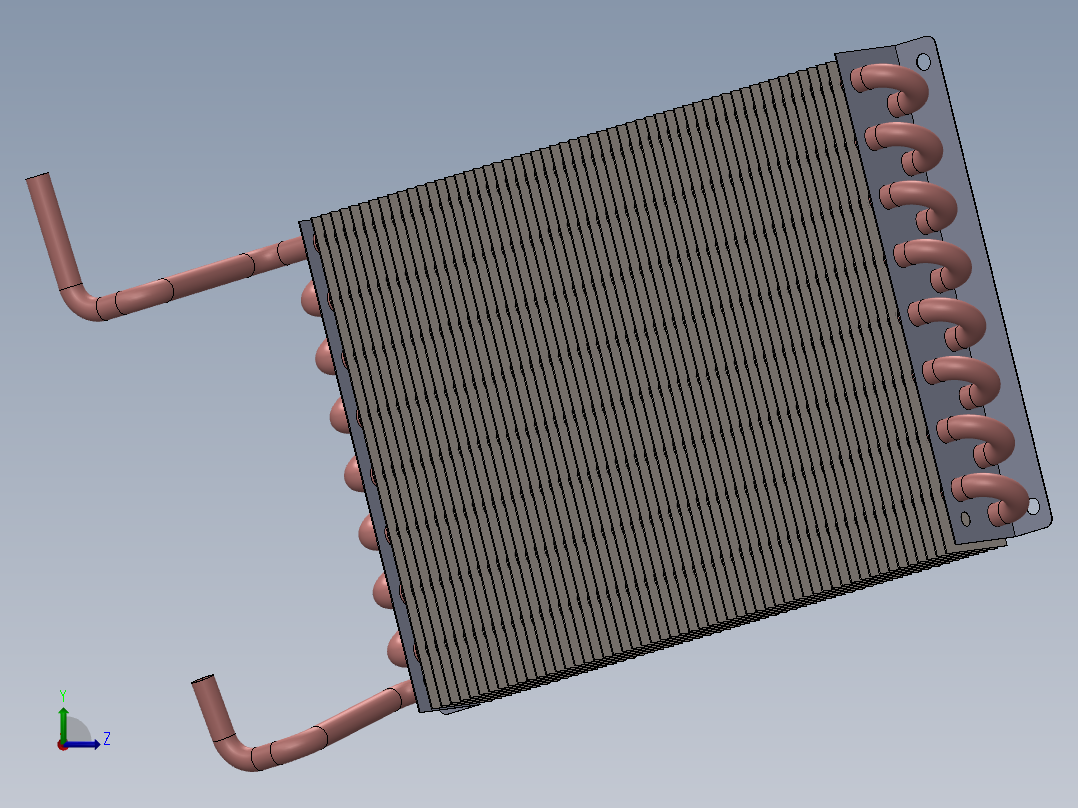The width and height of the screenshot is (1078, 808).
Task: Select the top mounting hole on right end plate
Action: (923, 63)
